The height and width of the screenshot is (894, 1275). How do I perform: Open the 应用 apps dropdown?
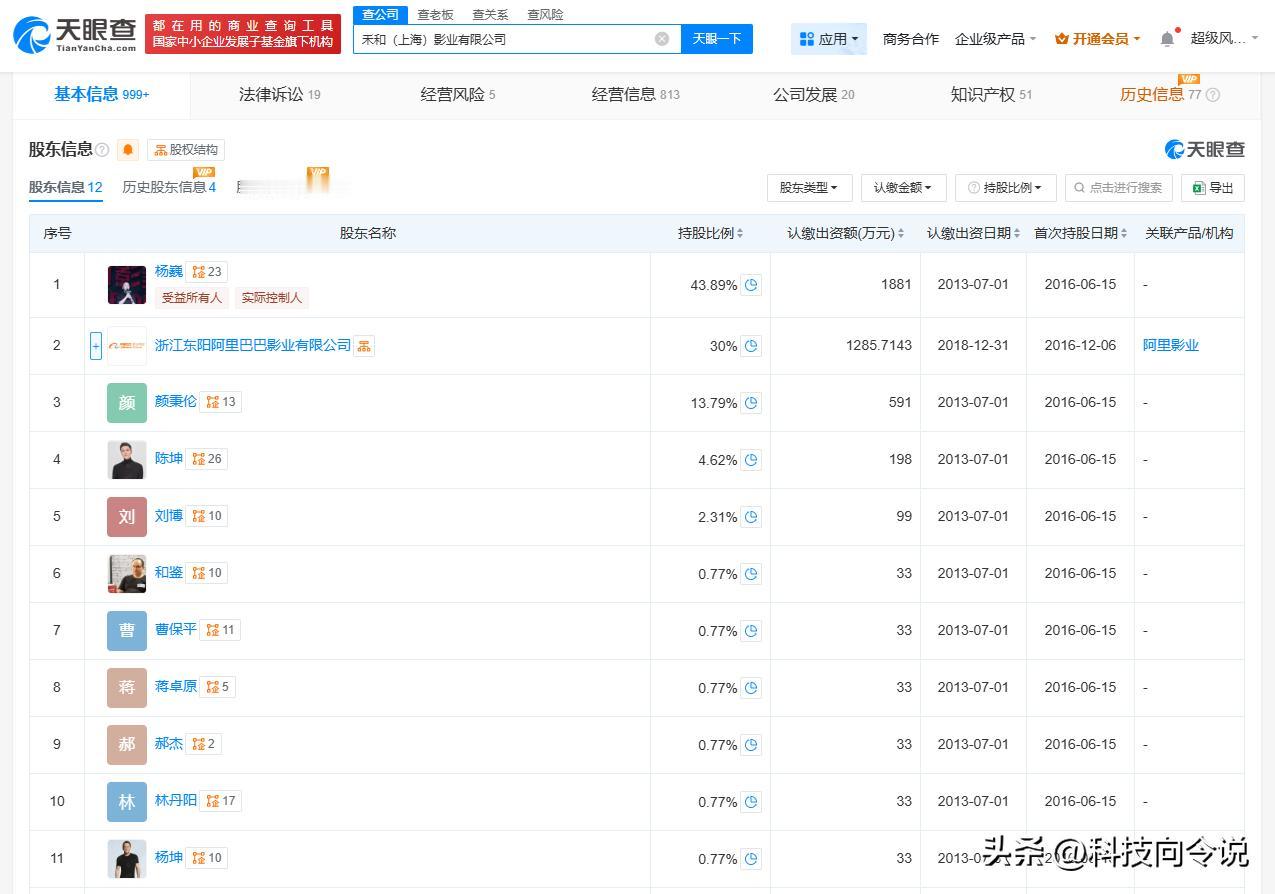tap(829, 39)
